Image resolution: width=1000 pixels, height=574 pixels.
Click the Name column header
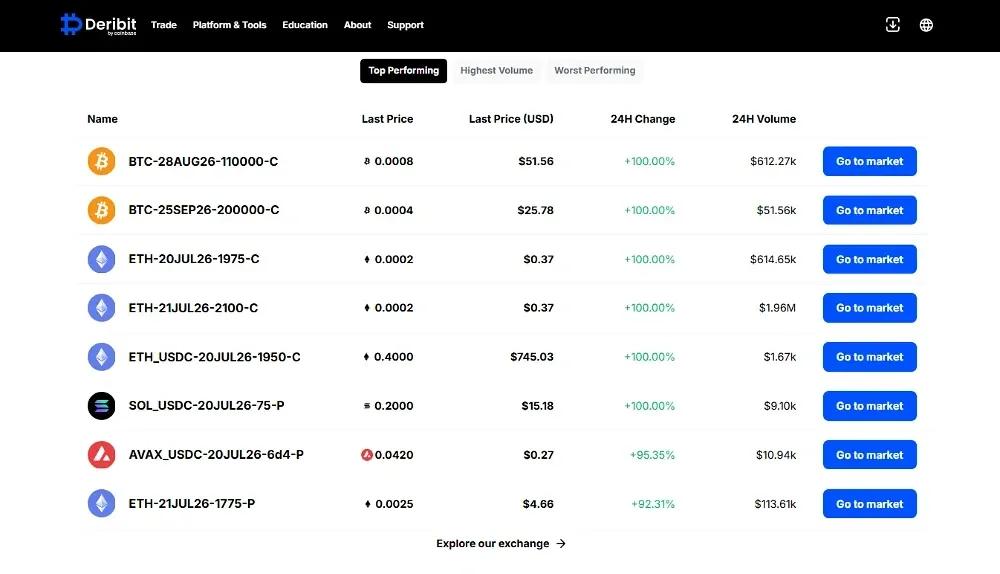coord(103,119)
